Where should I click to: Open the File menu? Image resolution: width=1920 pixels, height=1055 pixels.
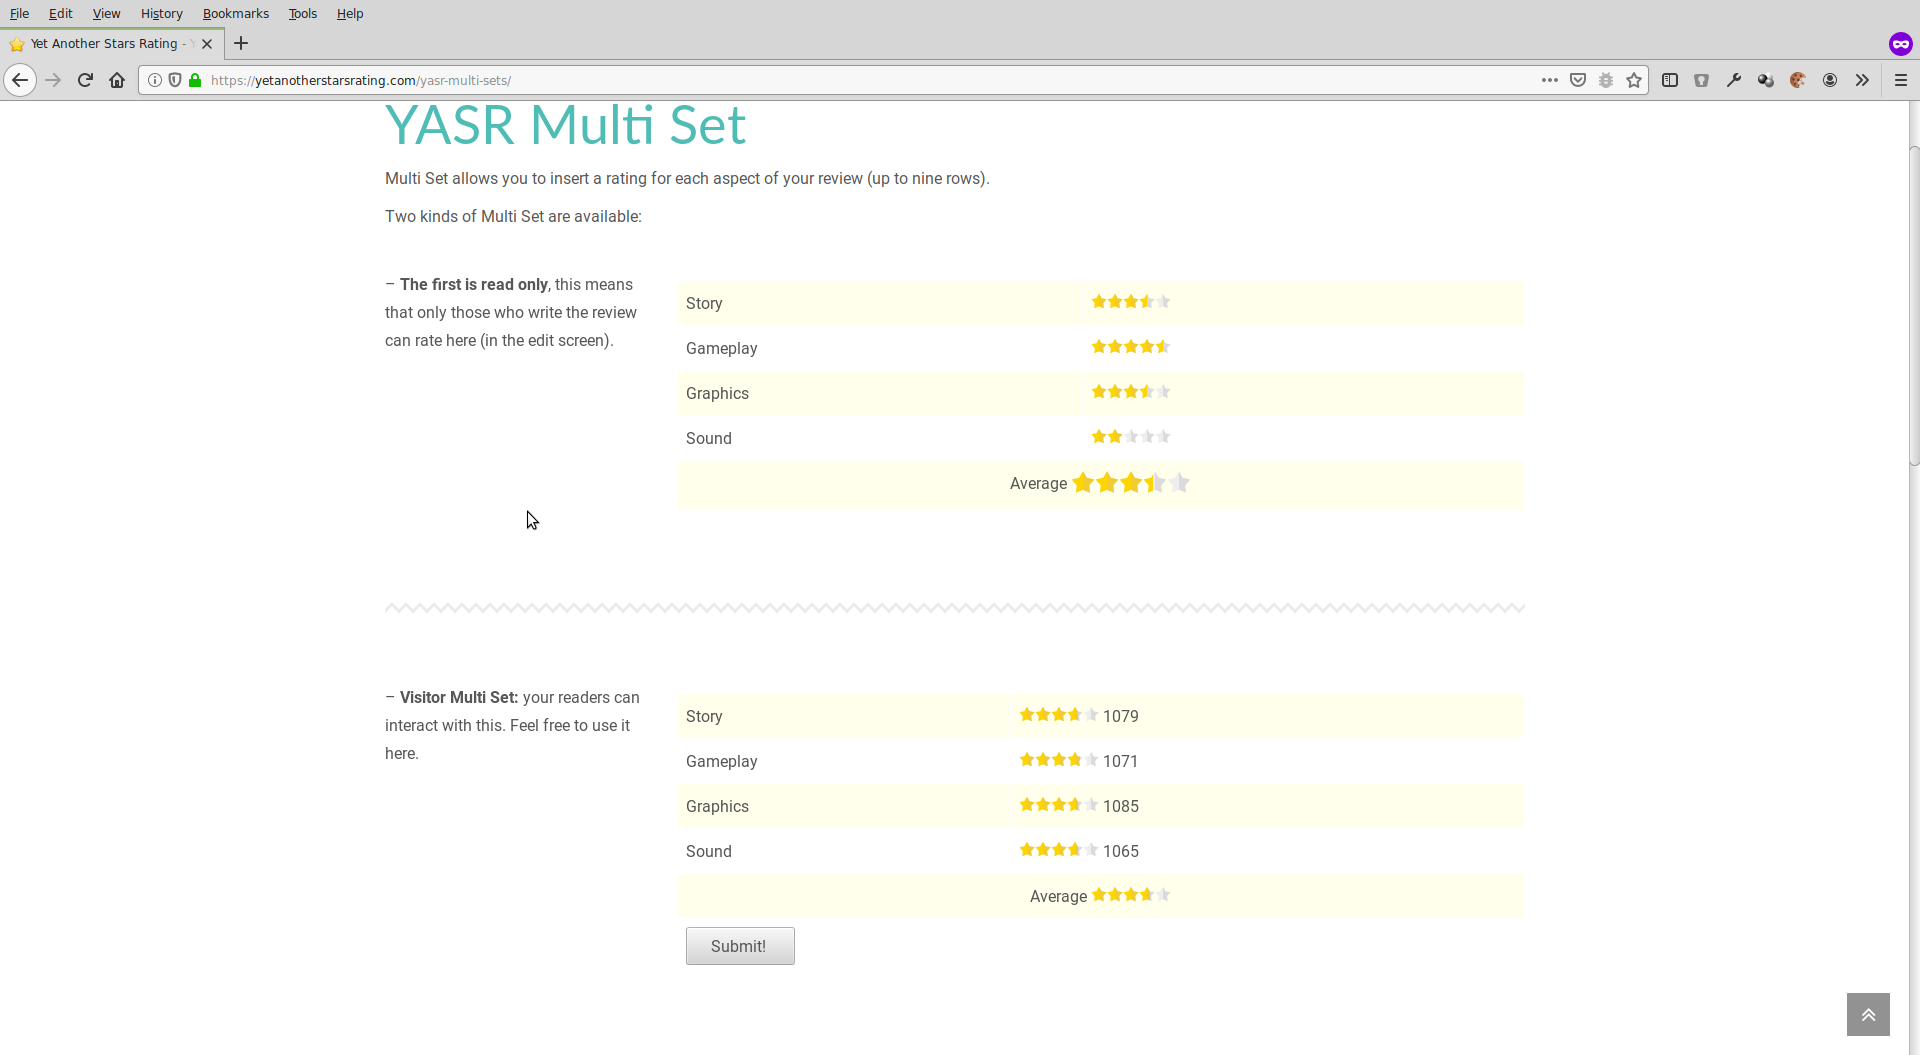click(x=19, y=13)
